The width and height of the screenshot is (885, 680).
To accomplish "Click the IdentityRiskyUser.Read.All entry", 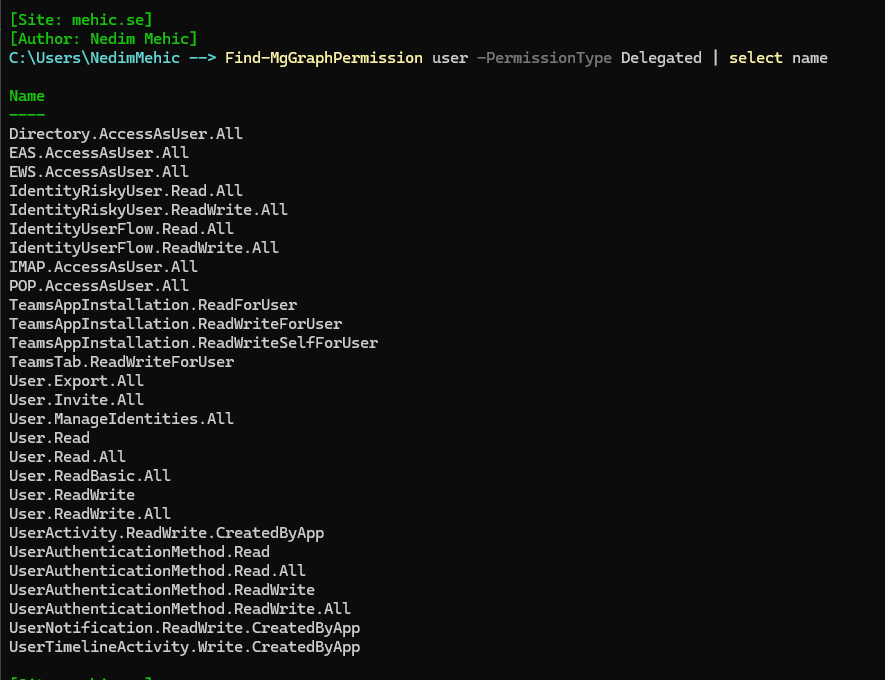I will click(x=126, y=191).
